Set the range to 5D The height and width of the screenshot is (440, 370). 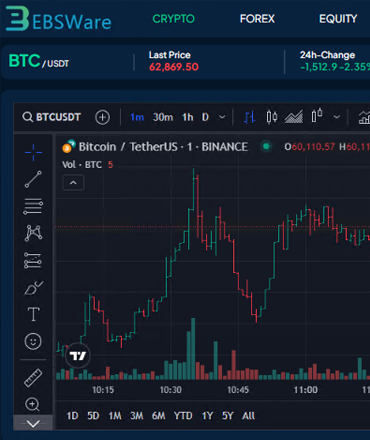(93, 416)
